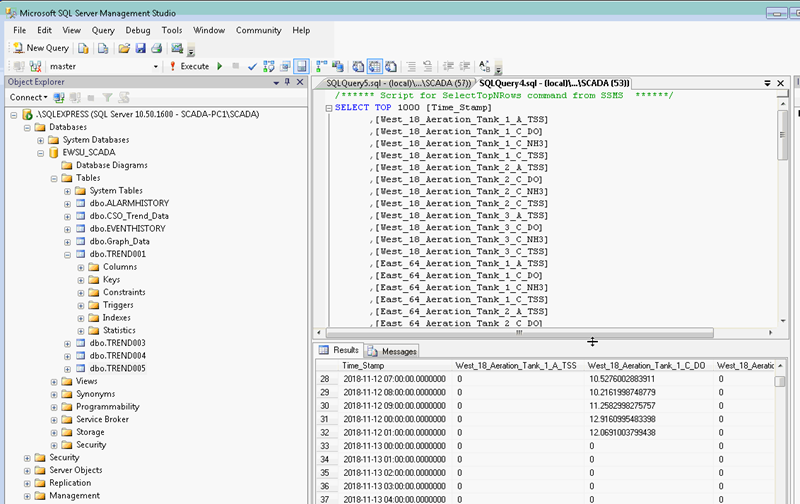The image size is (800, 504).
Task: Comment out the selected lines
Action: coord(411,66)
